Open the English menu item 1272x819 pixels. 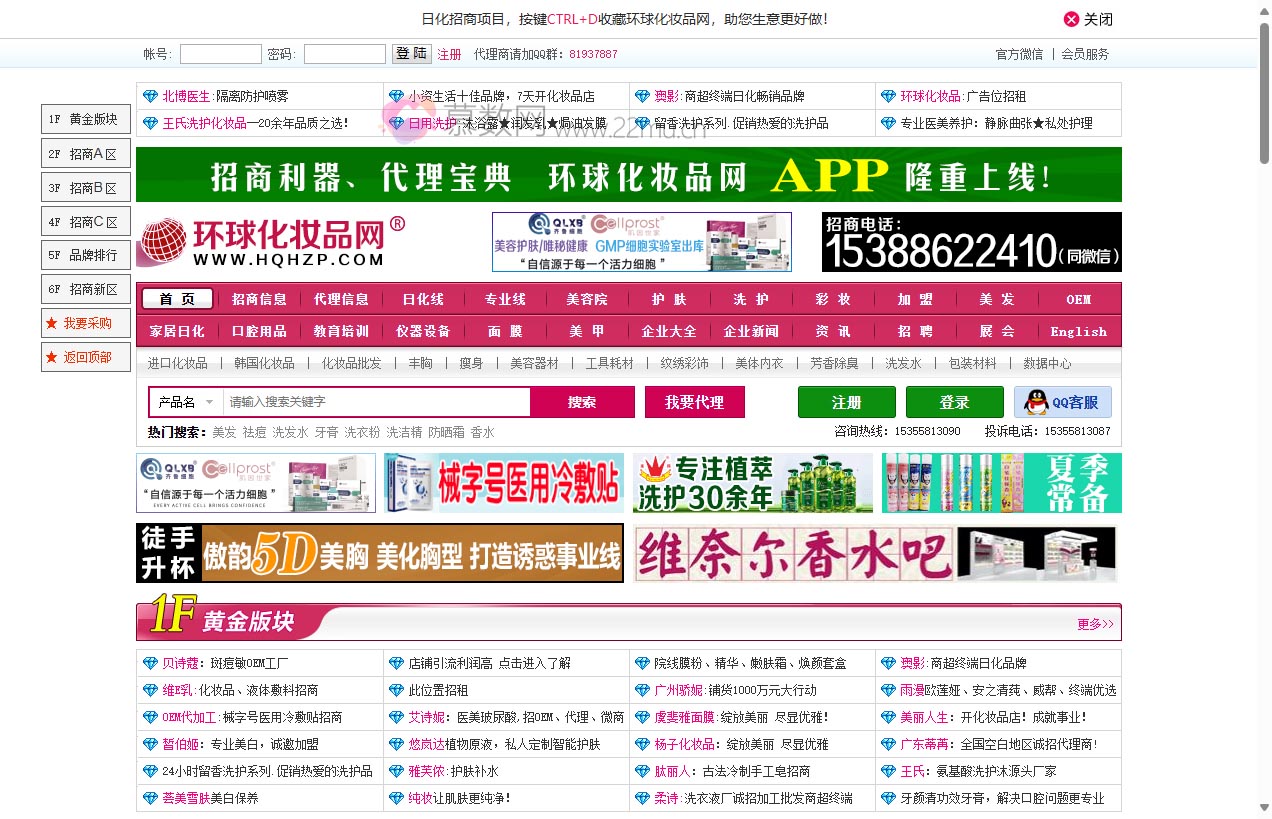pos(1080,330)
